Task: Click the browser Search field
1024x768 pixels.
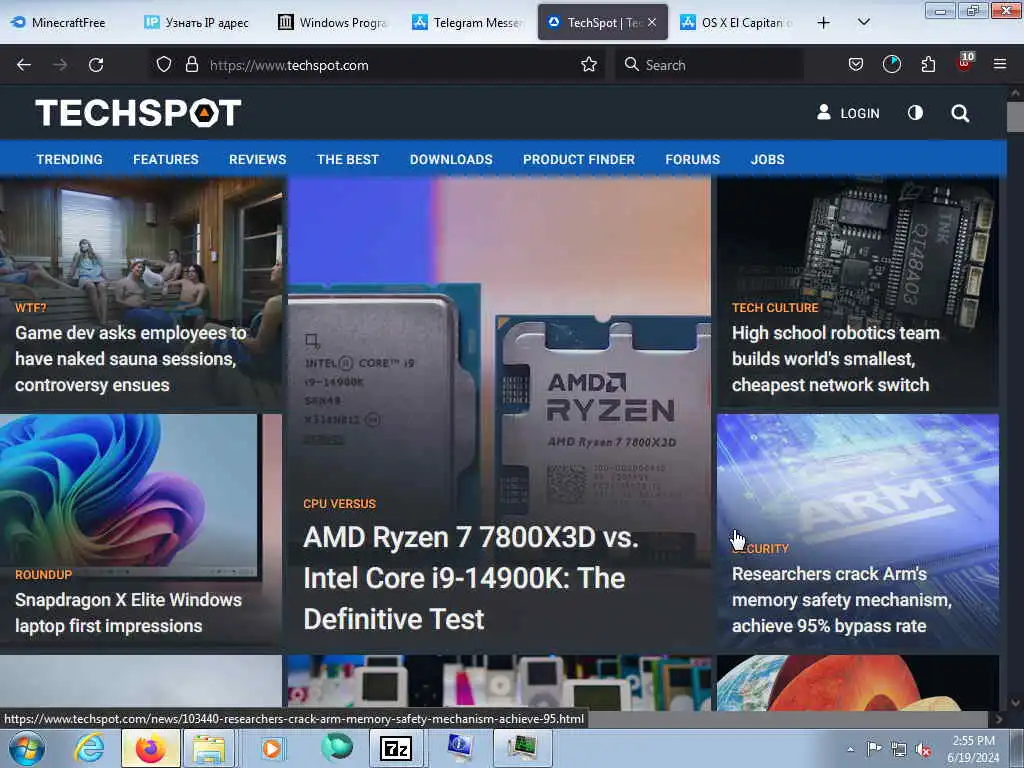Action: (709, 65)
